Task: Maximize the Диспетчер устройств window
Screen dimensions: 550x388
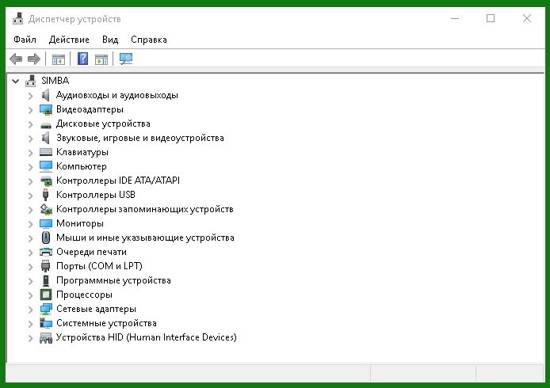Action: [x=491, y=18]
